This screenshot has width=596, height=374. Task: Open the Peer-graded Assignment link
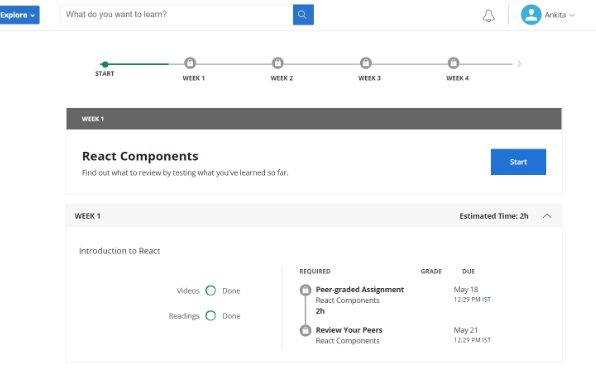coord(360,290)
